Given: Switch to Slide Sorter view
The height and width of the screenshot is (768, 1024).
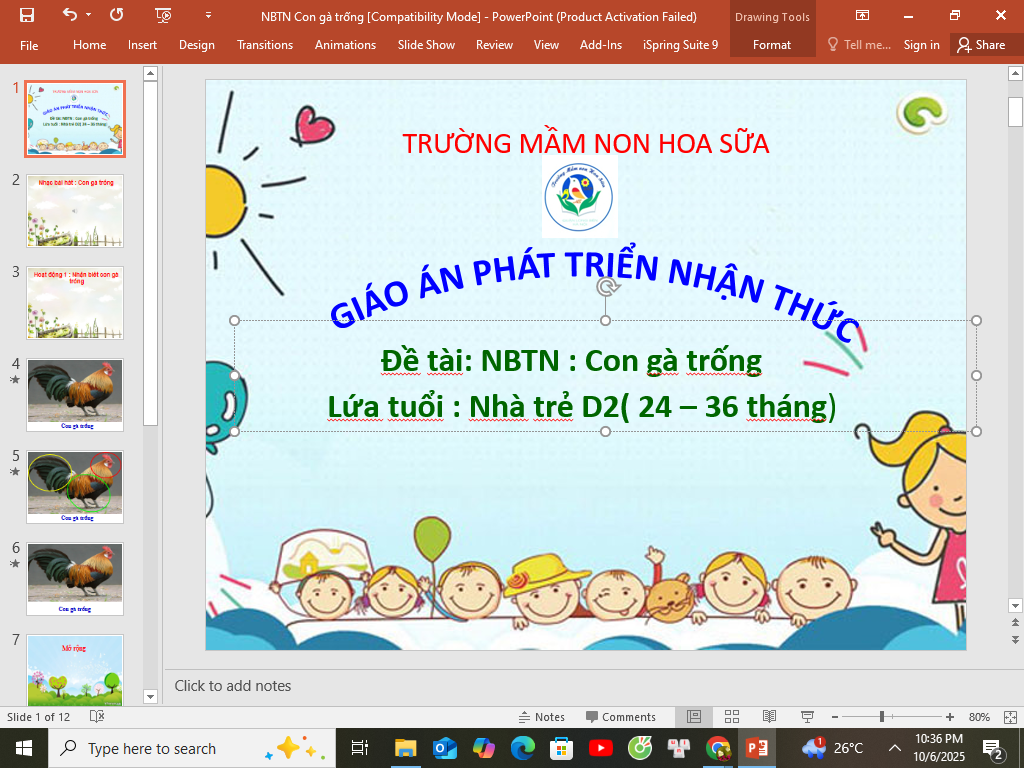Looking at the screenshot, I should pyautogui.click(x=731, y=717).
